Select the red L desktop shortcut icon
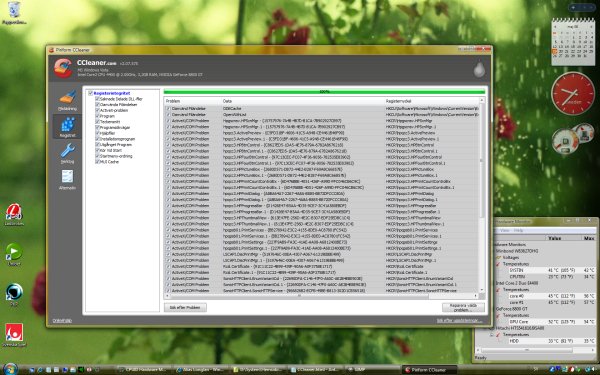Screen dimensions: 600x375 pos(14,214)
